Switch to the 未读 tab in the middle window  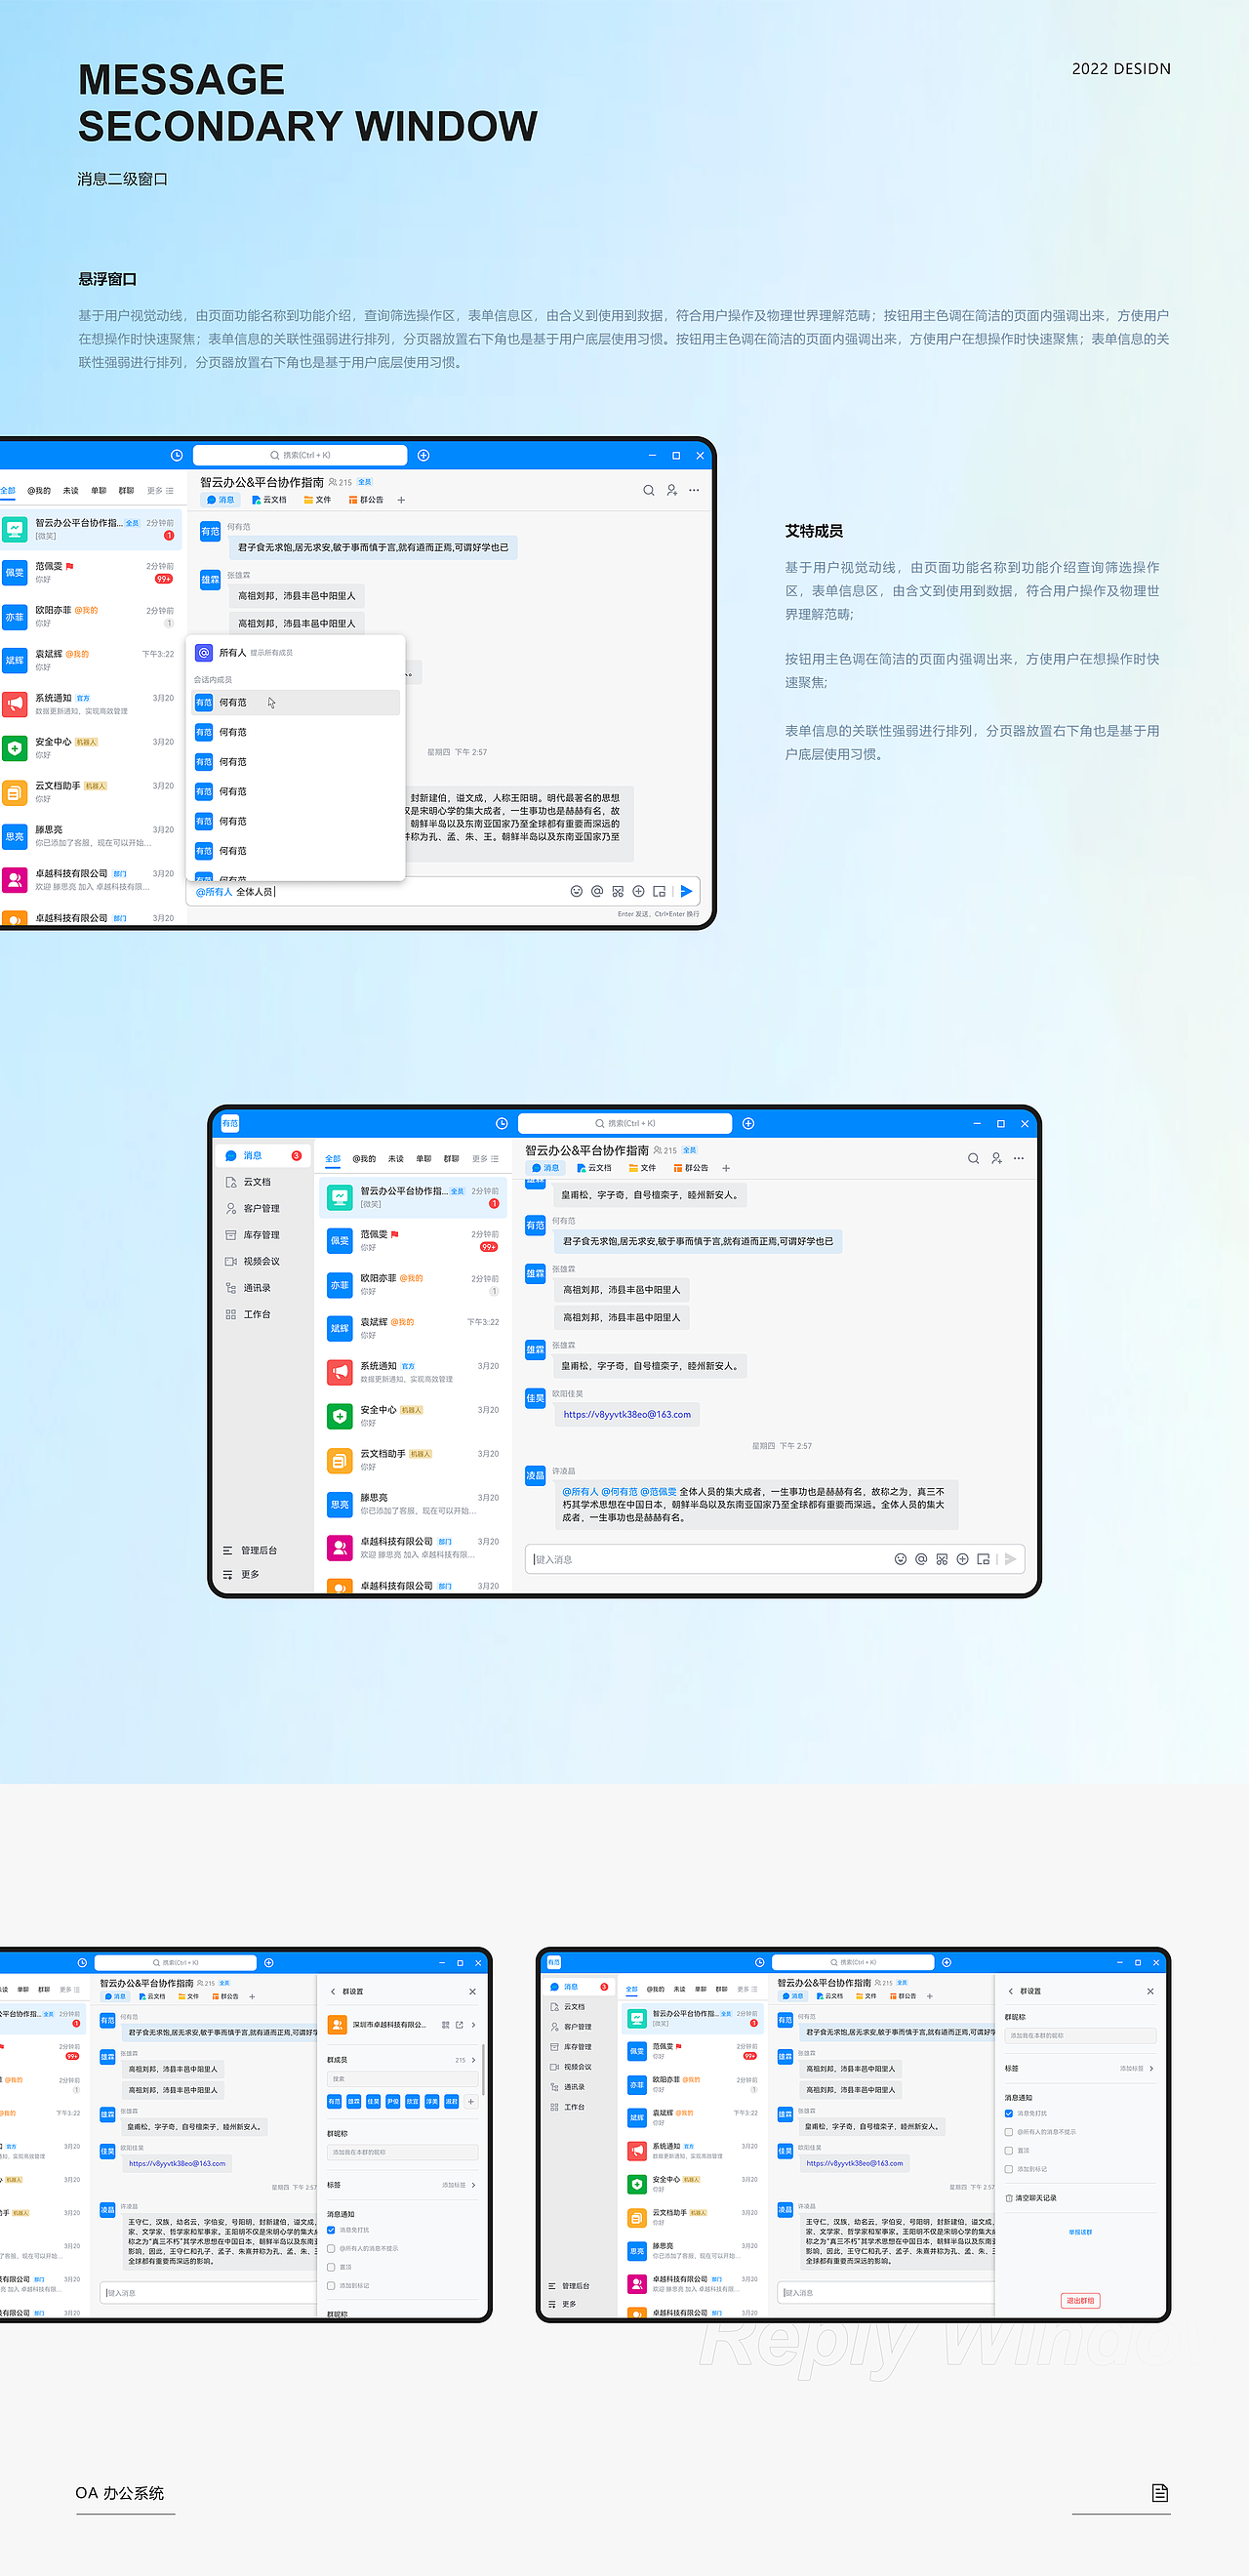click(396, 1159)
